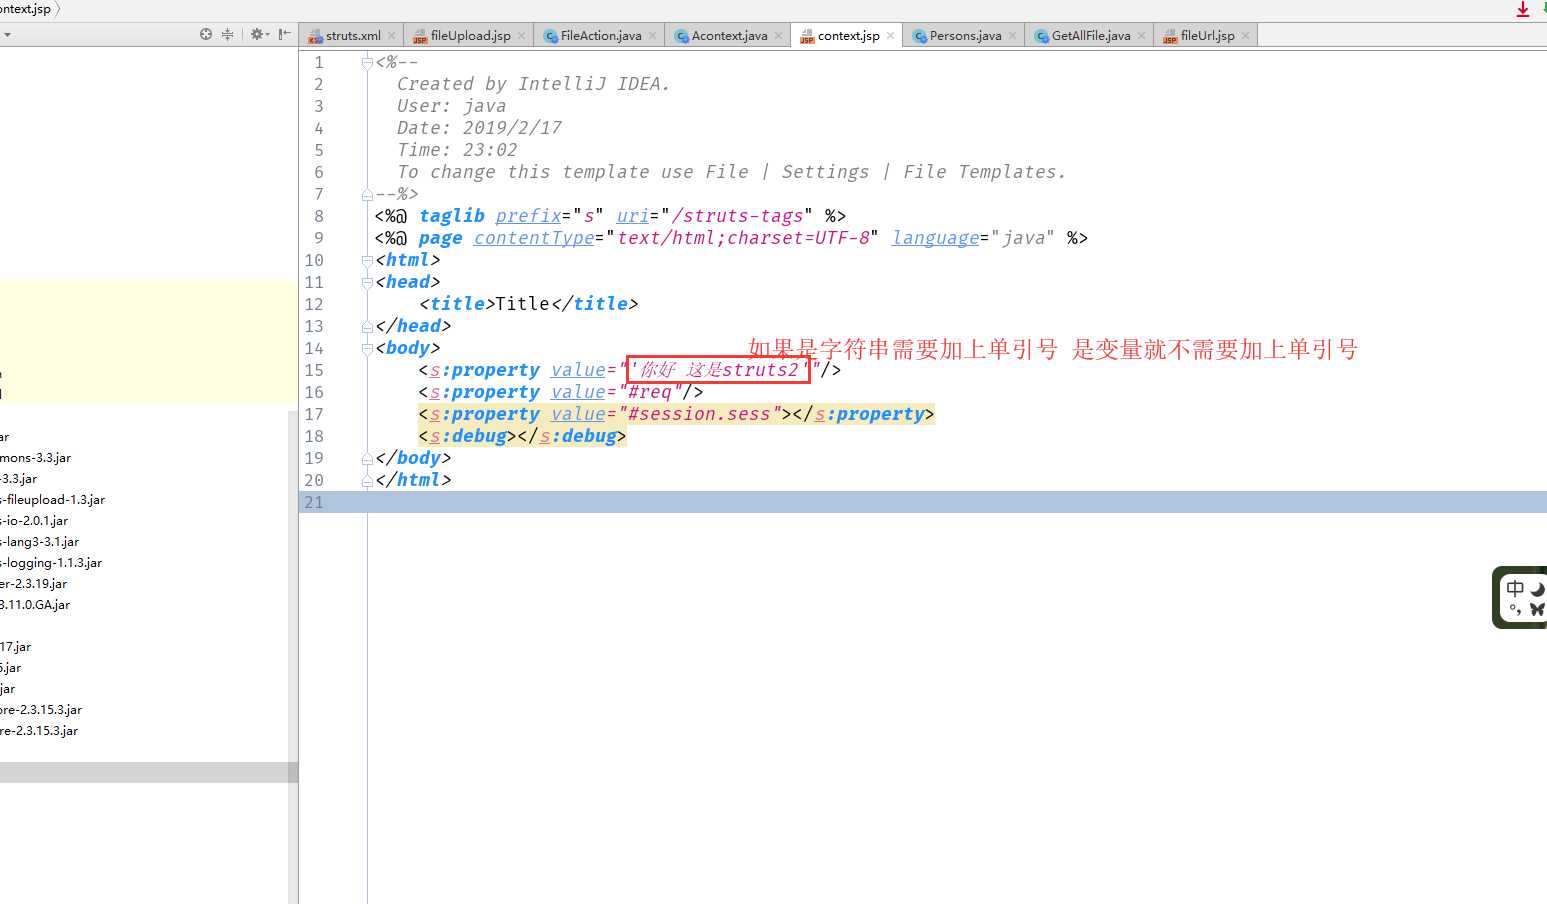Select the 3.11.0.GA.jar library entry

(35, 605)
